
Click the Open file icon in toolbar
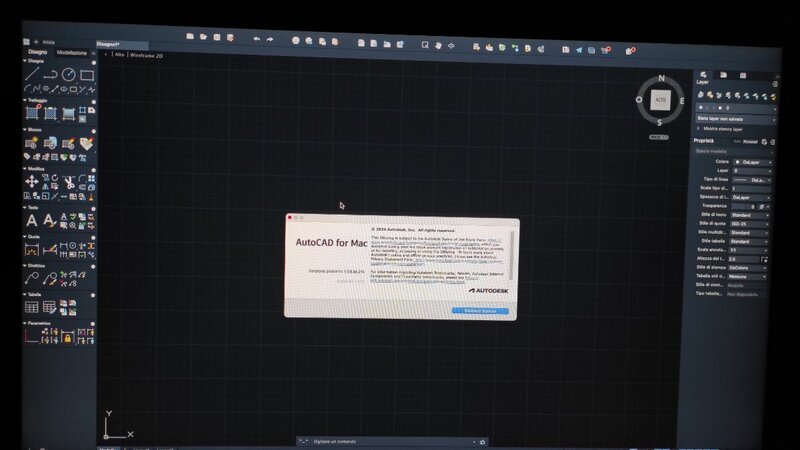pyautogui.click(x=203, y=37)
